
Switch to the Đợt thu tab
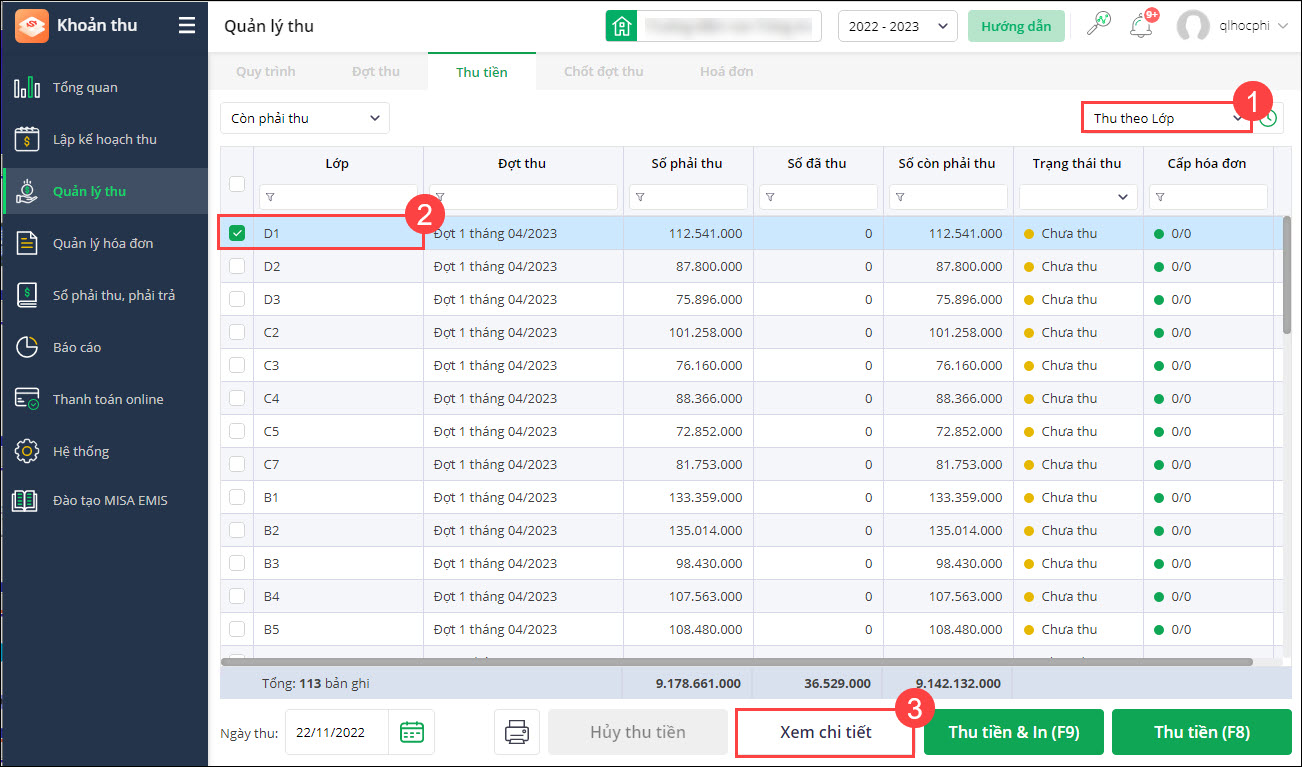[x=376, y=71]
